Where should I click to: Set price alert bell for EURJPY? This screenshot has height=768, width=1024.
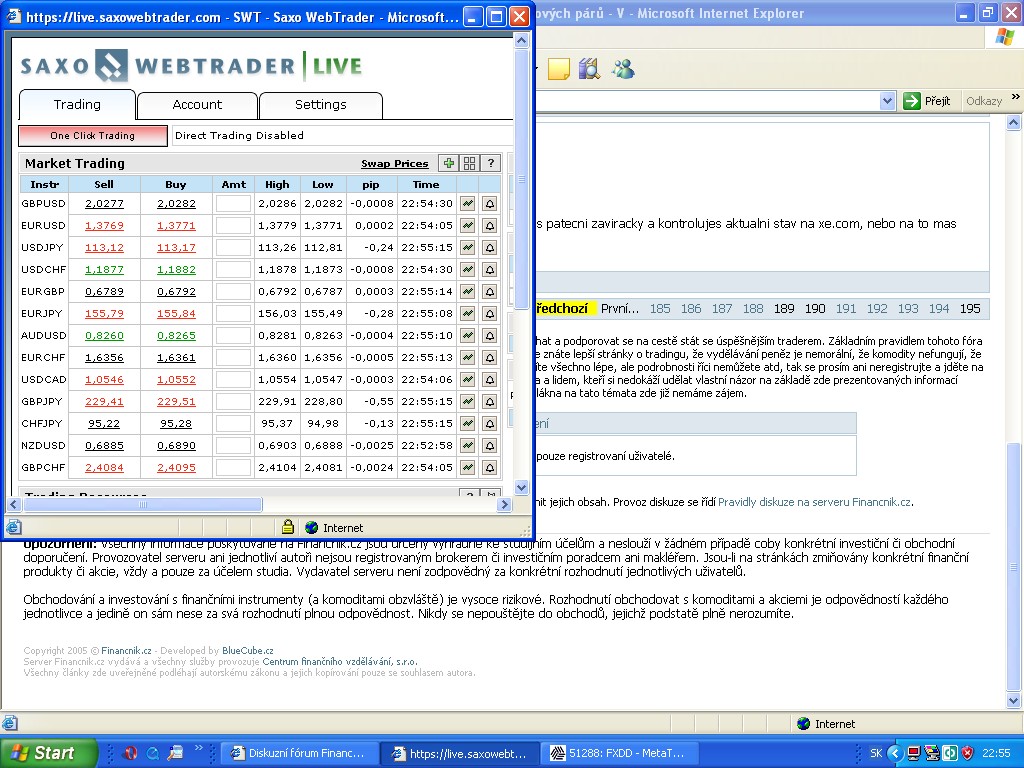[x=490, y=313]
